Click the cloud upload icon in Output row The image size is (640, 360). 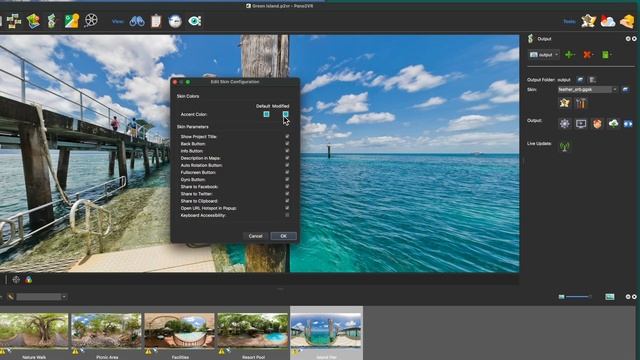tap(613, 123)
